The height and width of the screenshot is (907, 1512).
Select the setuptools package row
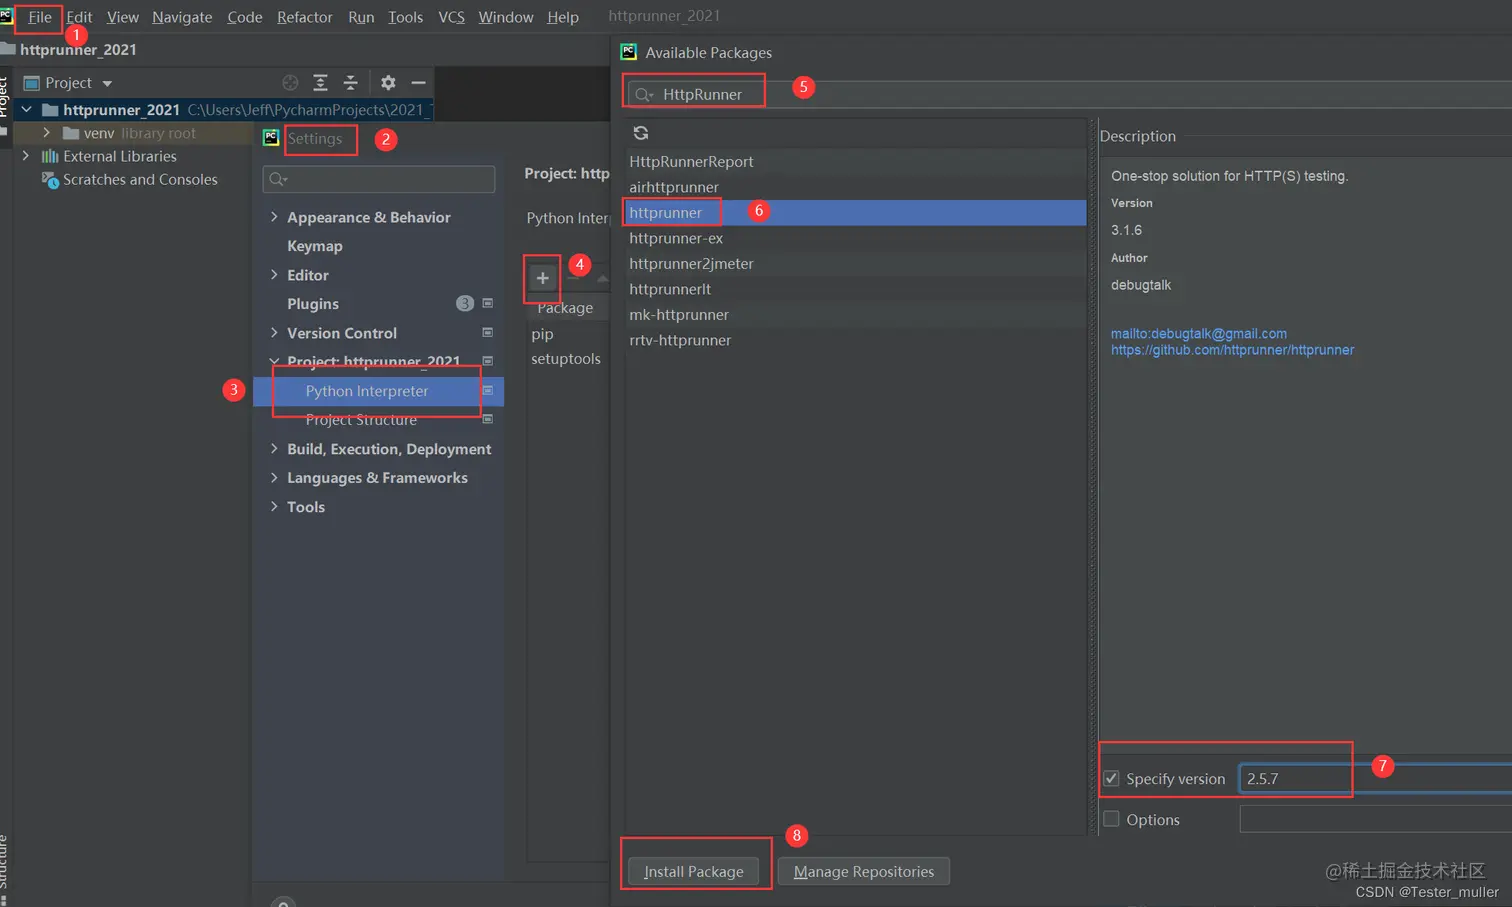point(568,359)
